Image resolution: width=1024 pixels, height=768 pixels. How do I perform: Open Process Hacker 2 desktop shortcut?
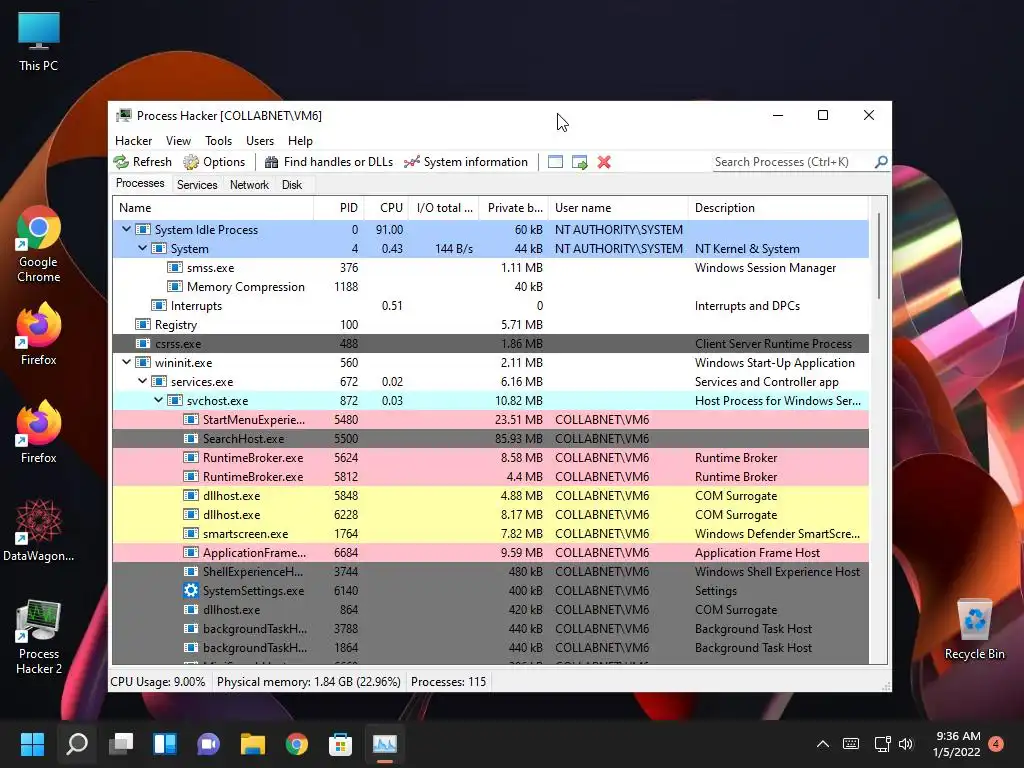39,637
